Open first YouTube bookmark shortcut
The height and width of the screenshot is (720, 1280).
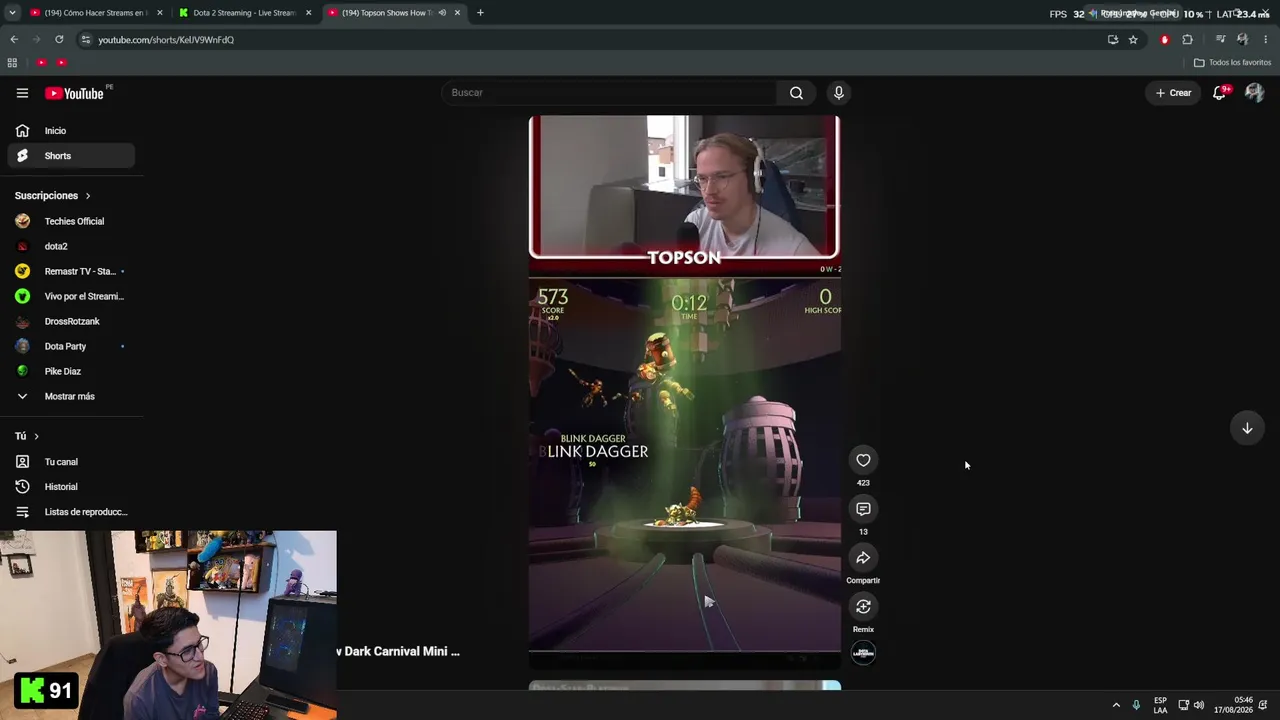[41, 63]
